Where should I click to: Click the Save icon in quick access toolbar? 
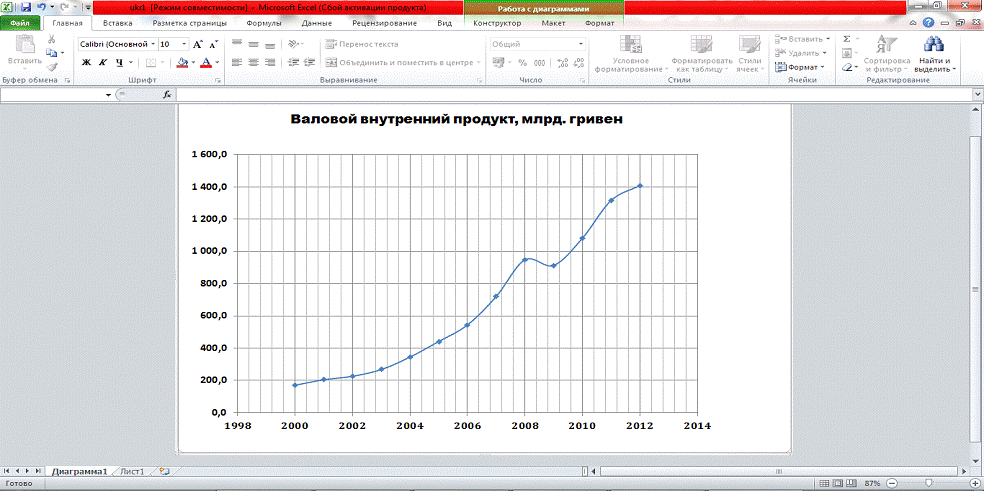26,6
